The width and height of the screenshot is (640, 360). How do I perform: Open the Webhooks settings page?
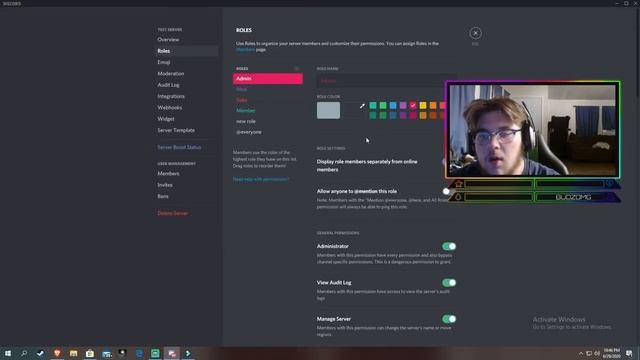pyautogui.click(x=186, y=108)
